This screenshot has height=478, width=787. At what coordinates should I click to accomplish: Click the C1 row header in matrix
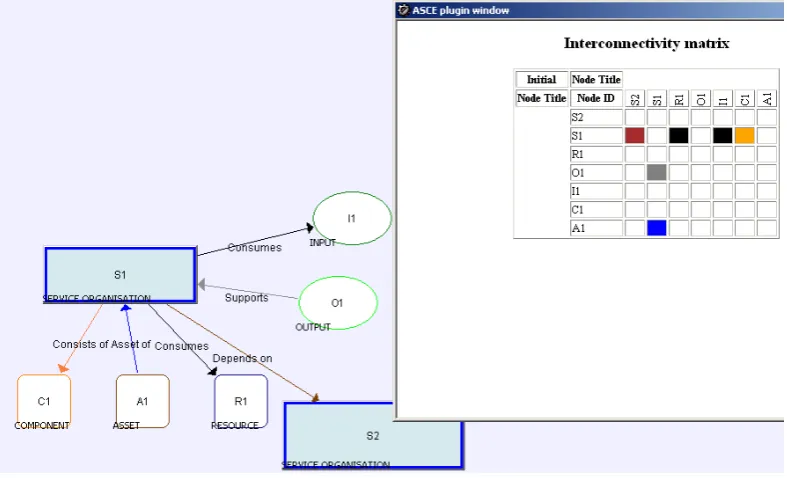tap(596, 210)
